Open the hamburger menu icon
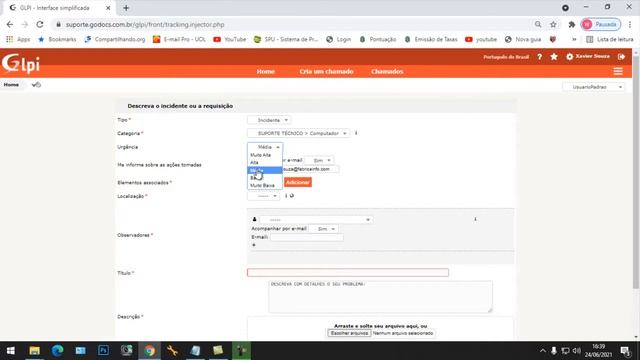 (618, 71)
